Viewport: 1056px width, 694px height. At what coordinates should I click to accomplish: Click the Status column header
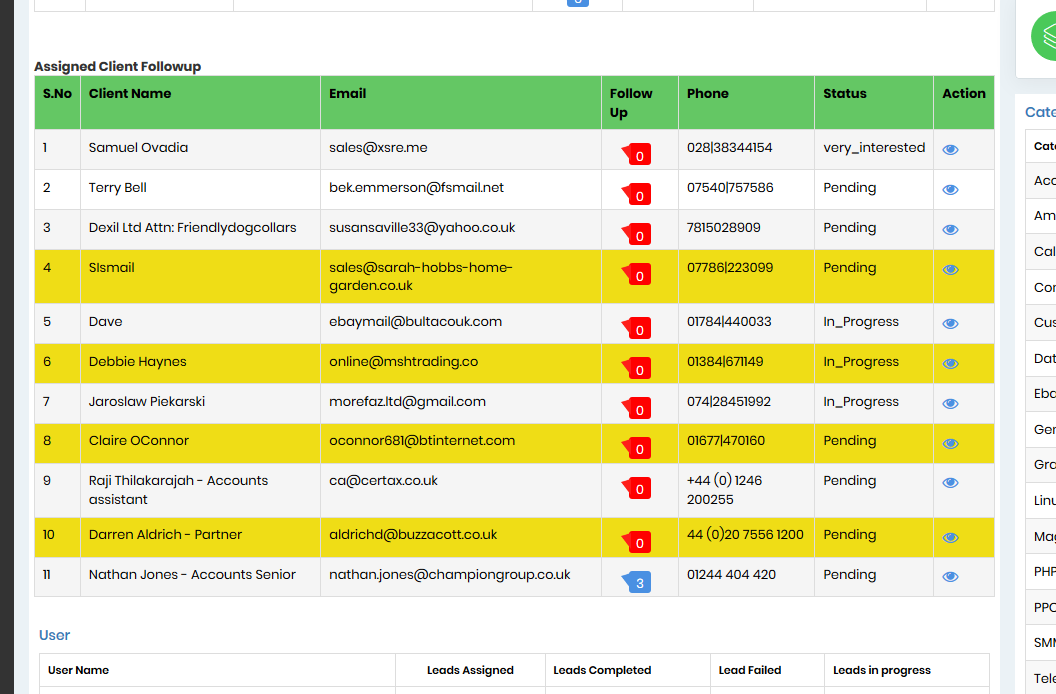[x=845, y=93]
